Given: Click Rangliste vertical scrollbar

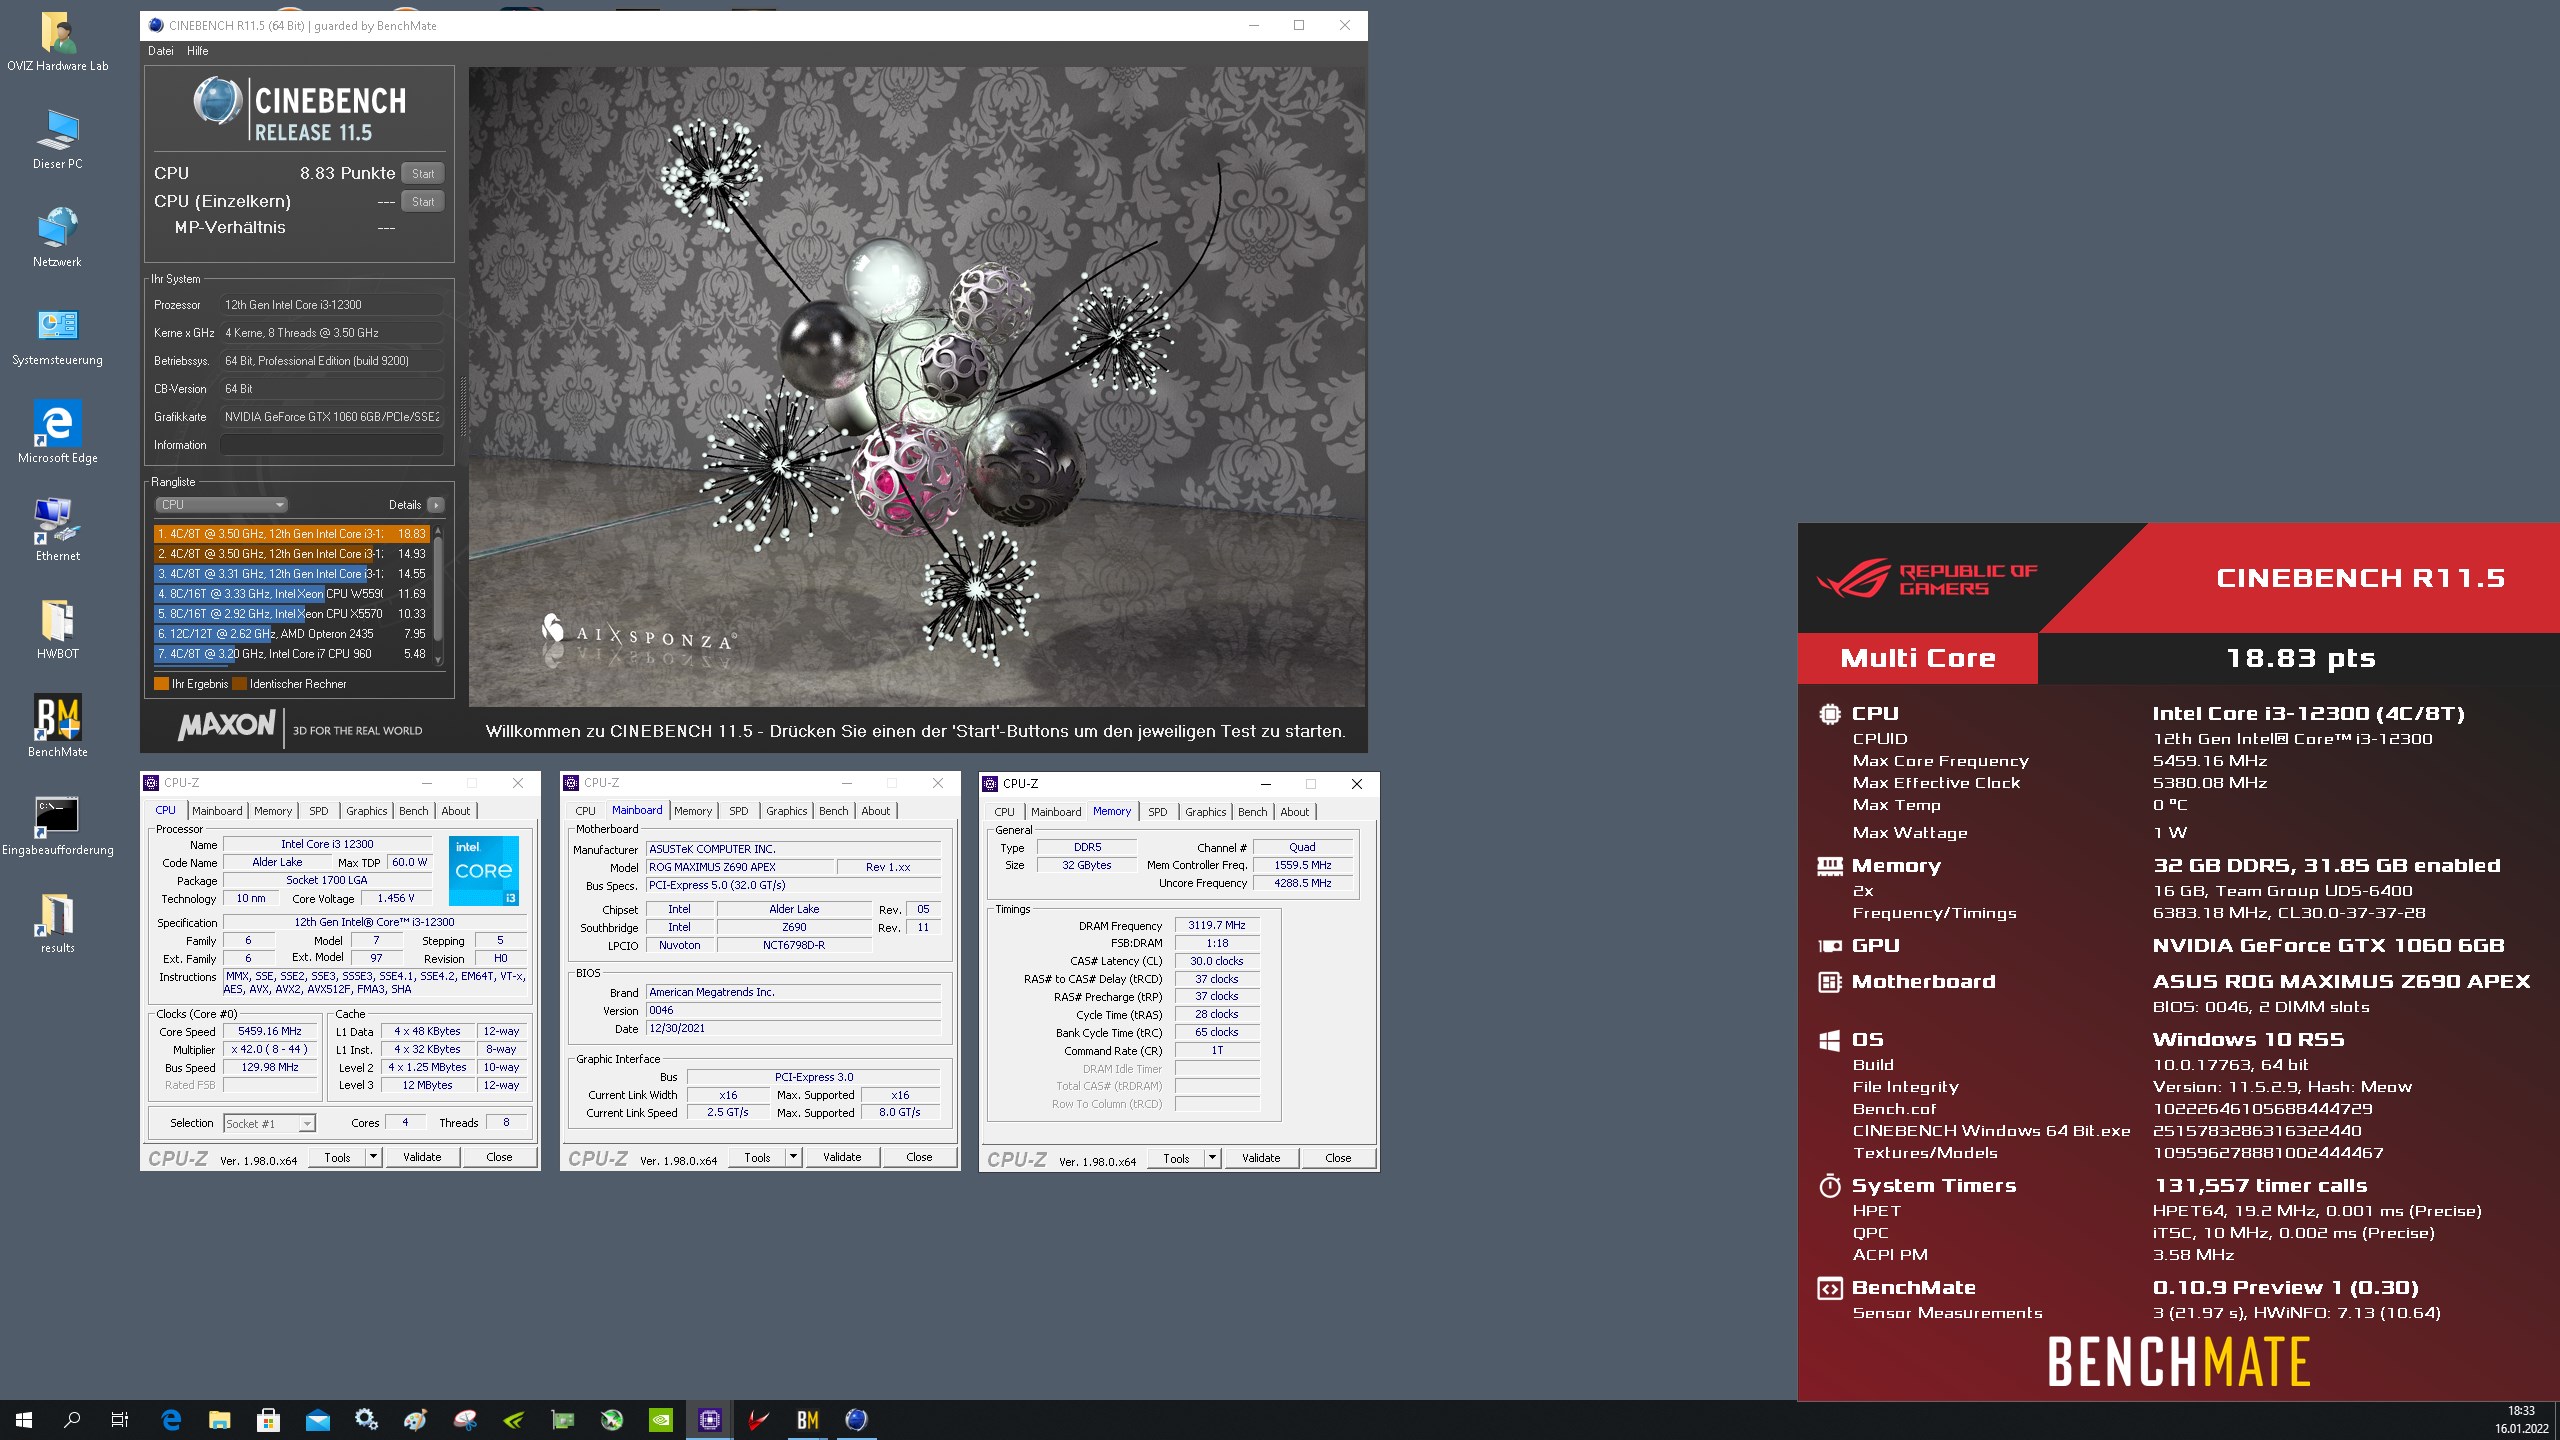Looking at the screenshot, I should click(438, 596).
